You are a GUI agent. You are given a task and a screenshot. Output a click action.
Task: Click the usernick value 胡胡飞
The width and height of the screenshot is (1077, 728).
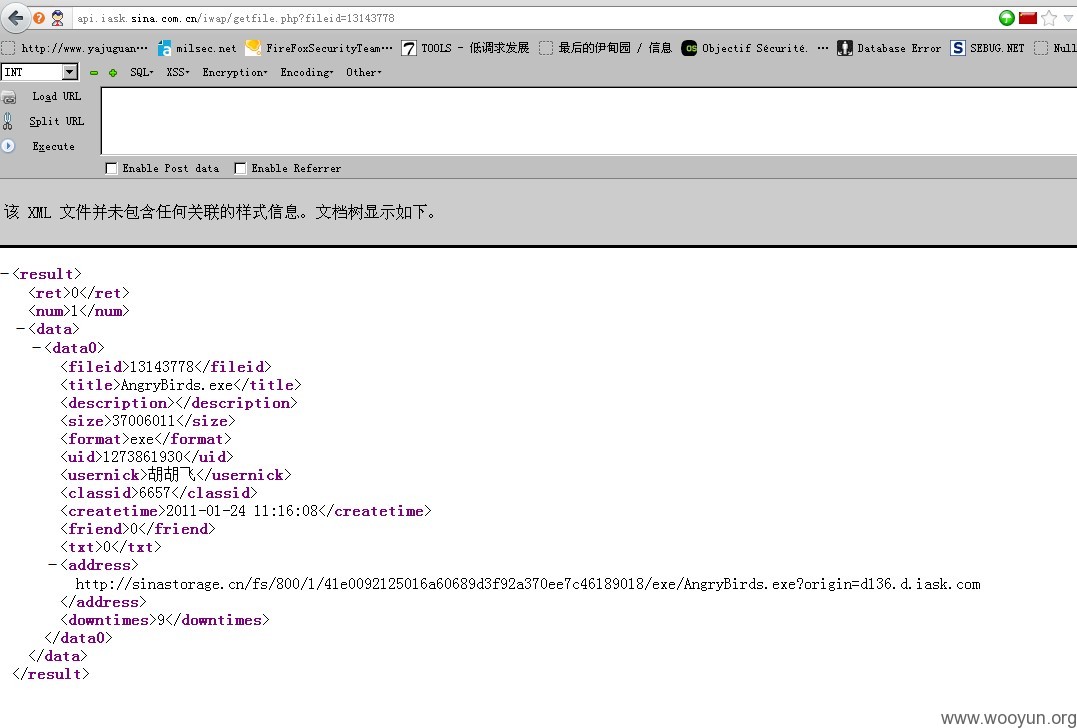tap(172, 475)
